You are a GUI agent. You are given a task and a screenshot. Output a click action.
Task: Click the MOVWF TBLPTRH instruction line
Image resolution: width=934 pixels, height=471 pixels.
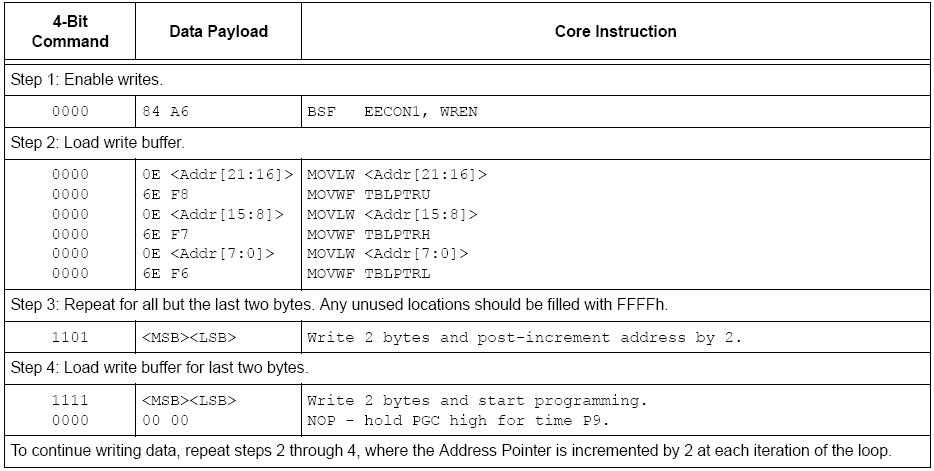[x=369, y=234]
